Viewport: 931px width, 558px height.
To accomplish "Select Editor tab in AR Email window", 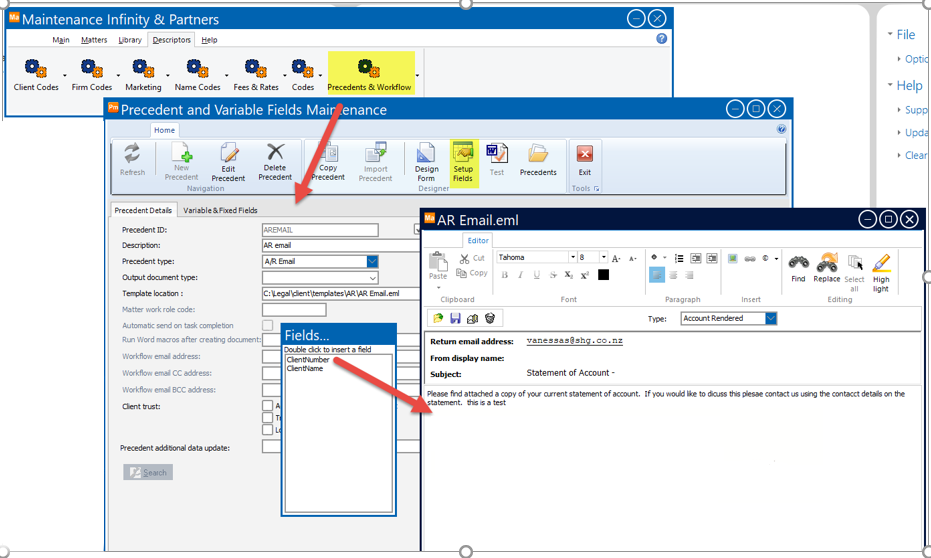I will [478, 240].
